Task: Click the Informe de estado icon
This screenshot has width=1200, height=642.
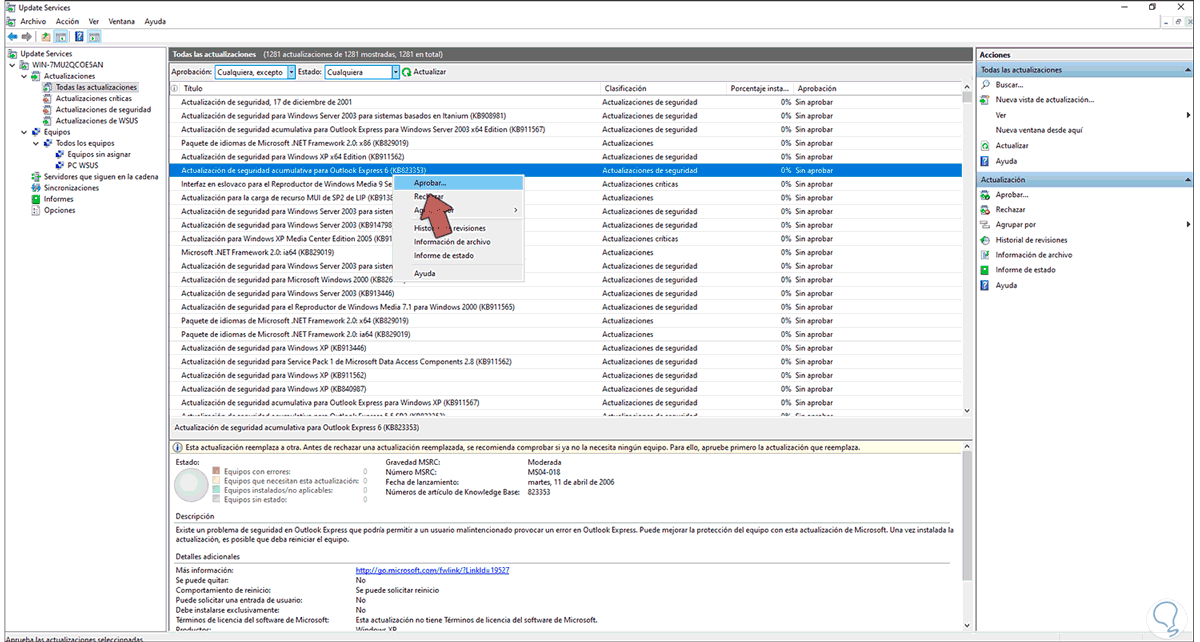Action: click(986, 270)
